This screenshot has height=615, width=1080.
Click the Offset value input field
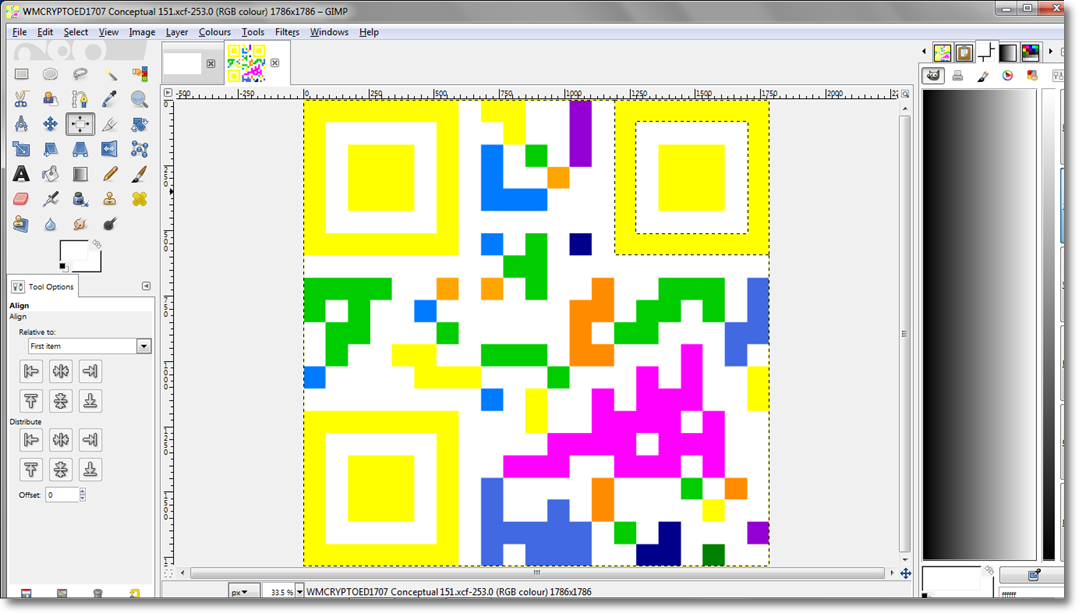click(62, 494)
